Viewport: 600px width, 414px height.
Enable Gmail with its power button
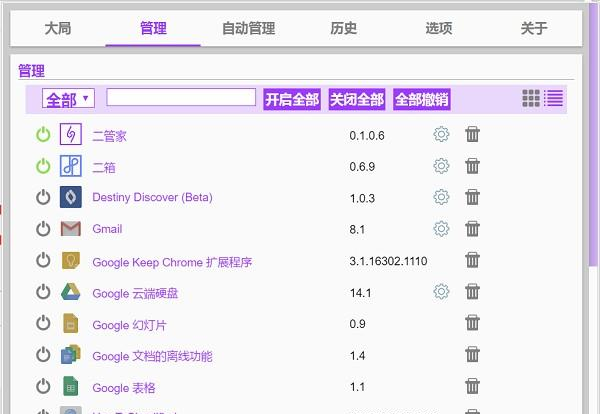point(43,229)
